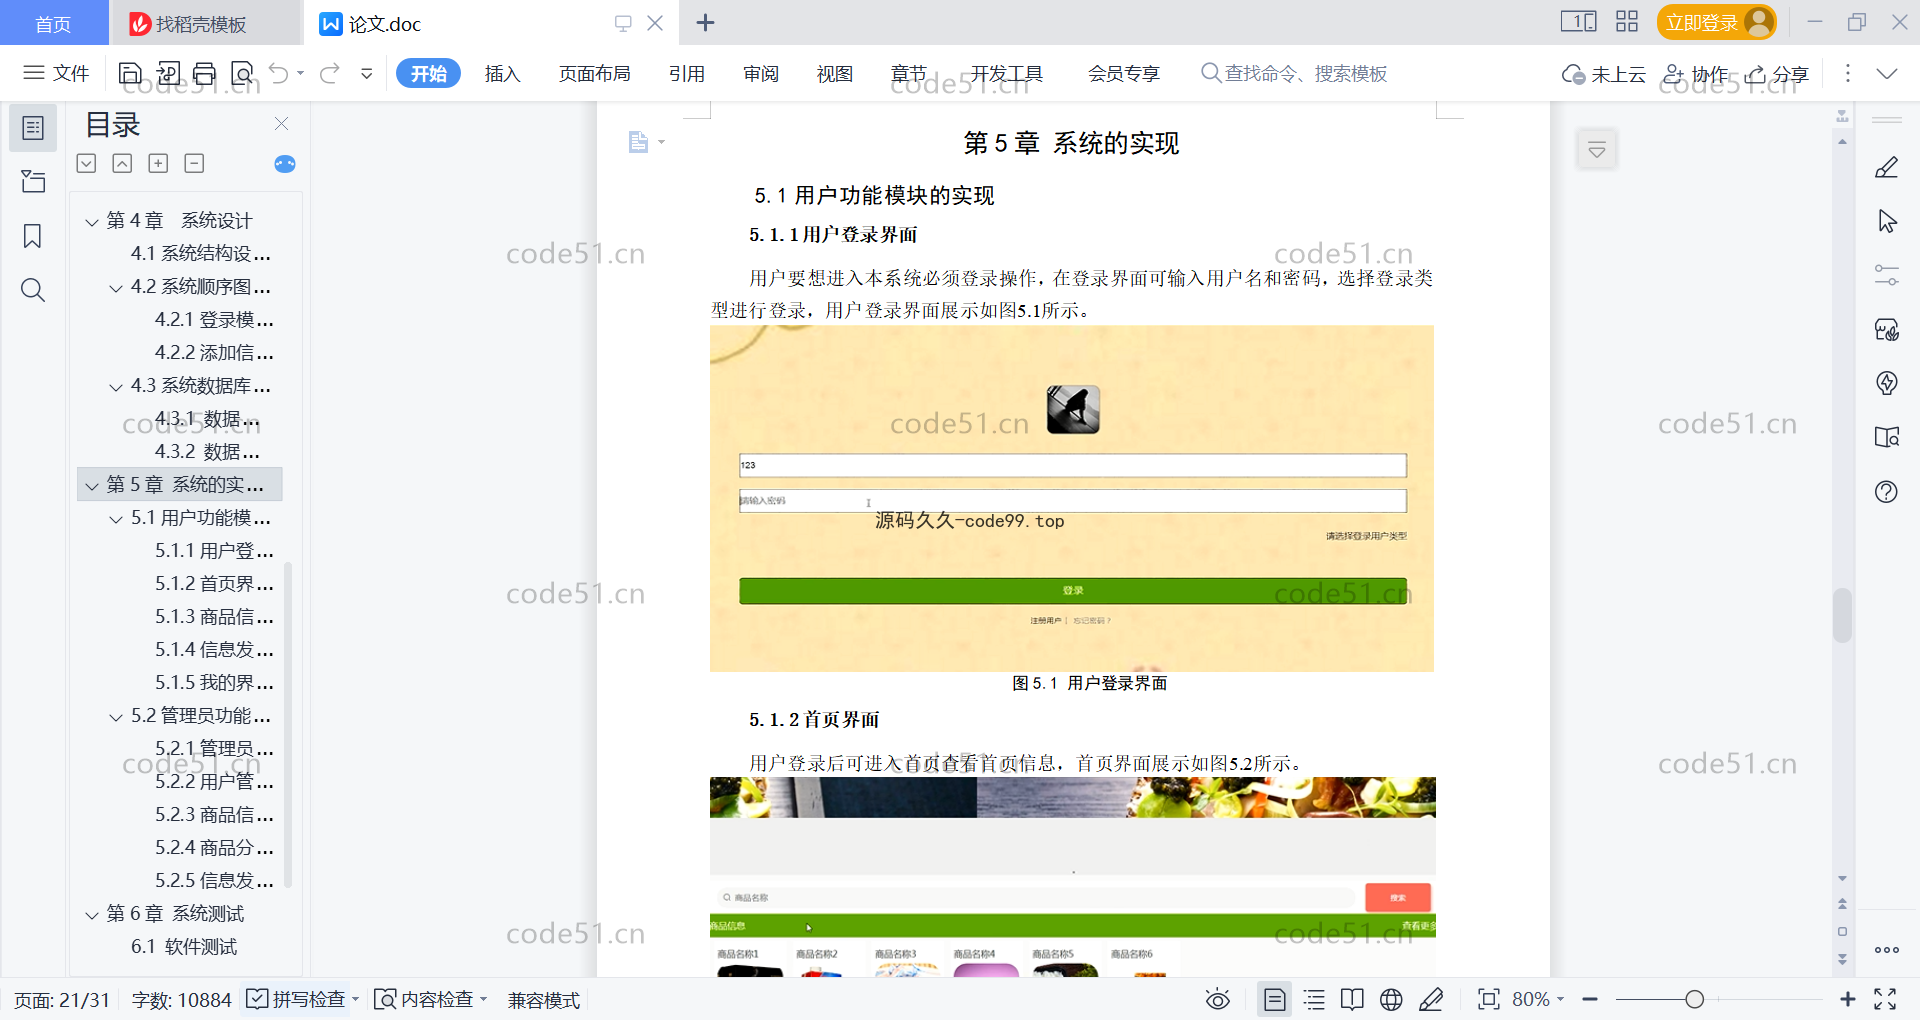
Task: Click the blue smart TOC assistant icon
Action: (x=285, y=164)
